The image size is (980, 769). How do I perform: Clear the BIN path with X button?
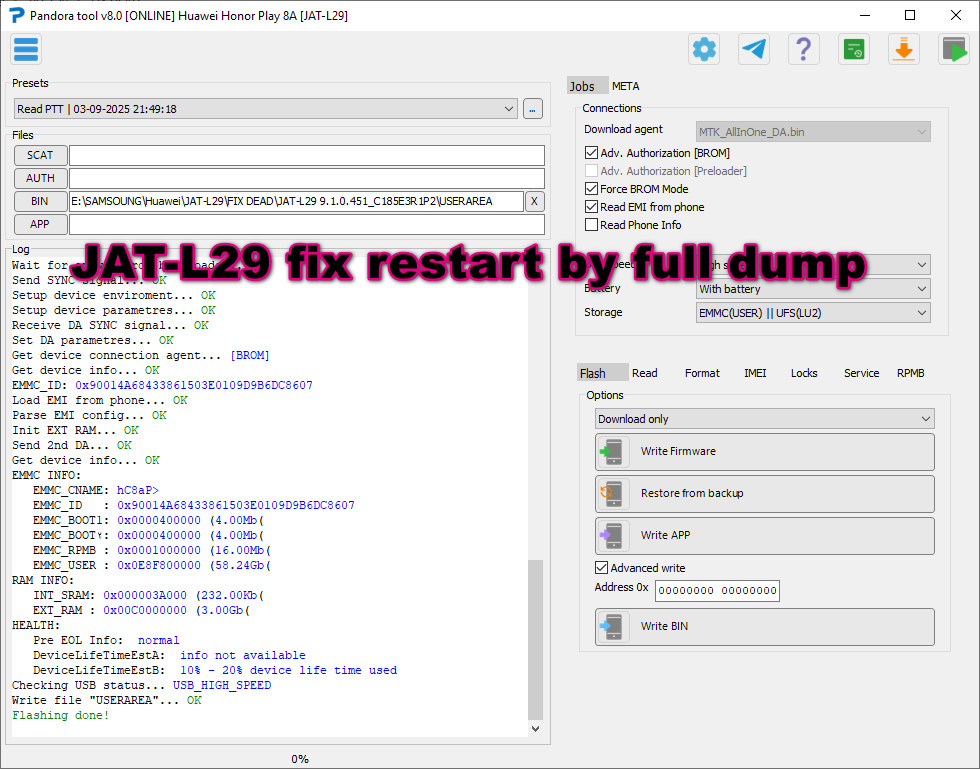click(534, 201)
